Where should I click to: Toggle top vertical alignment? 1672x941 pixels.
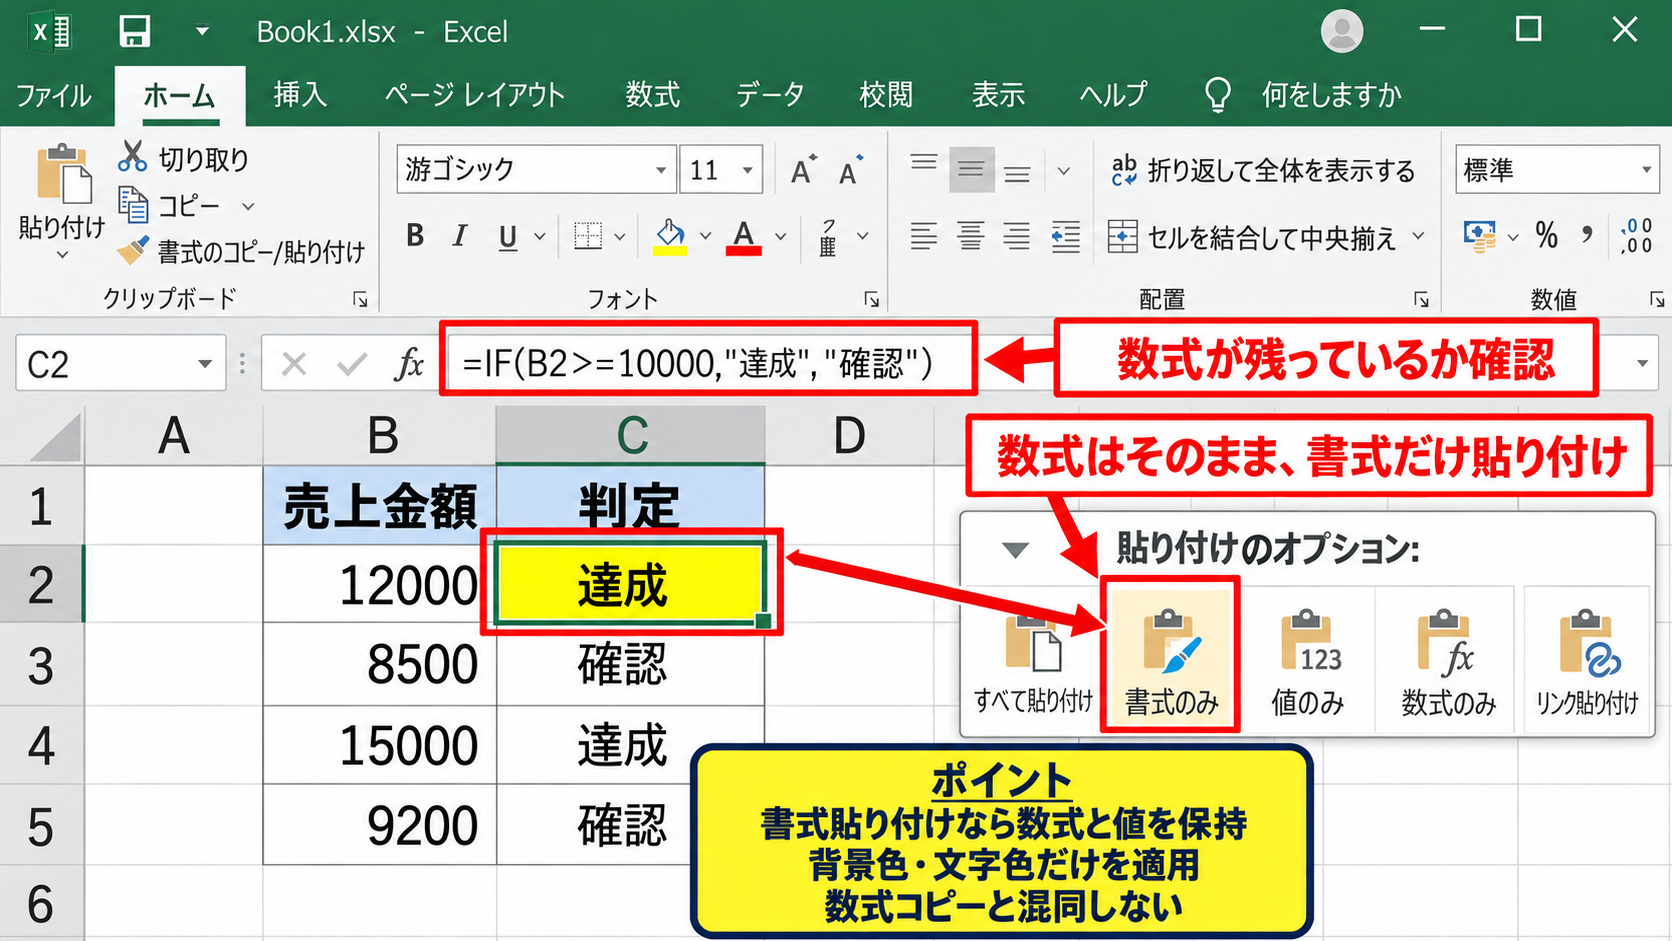point(924,163)
